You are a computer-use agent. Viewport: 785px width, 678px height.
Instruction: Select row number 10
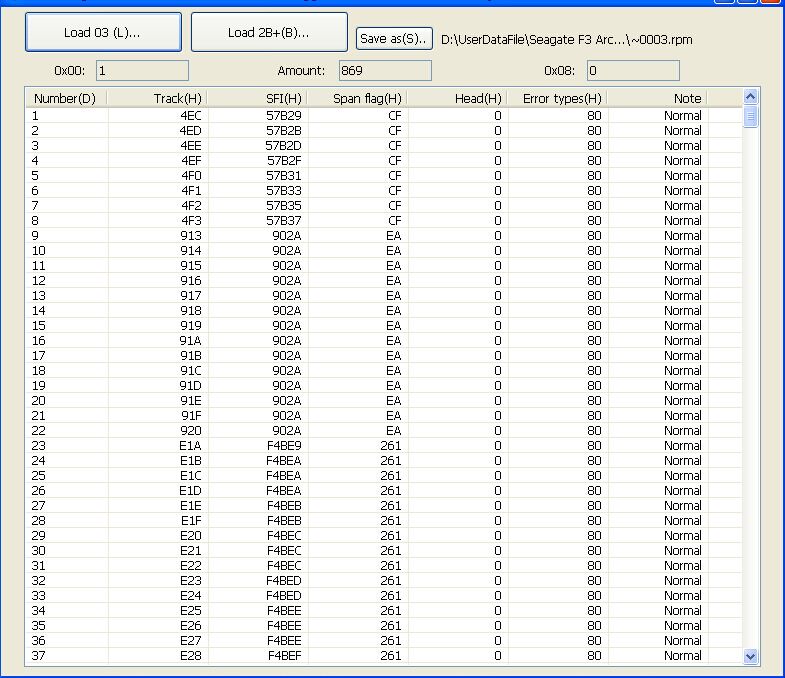click(x=39, y=251)
